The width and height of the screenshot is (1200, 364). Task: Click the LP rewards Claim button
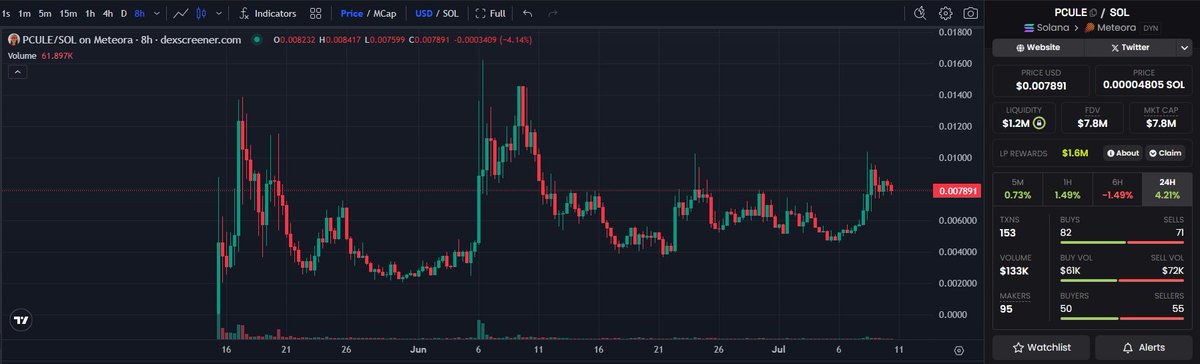click(x=1164, y=153)
